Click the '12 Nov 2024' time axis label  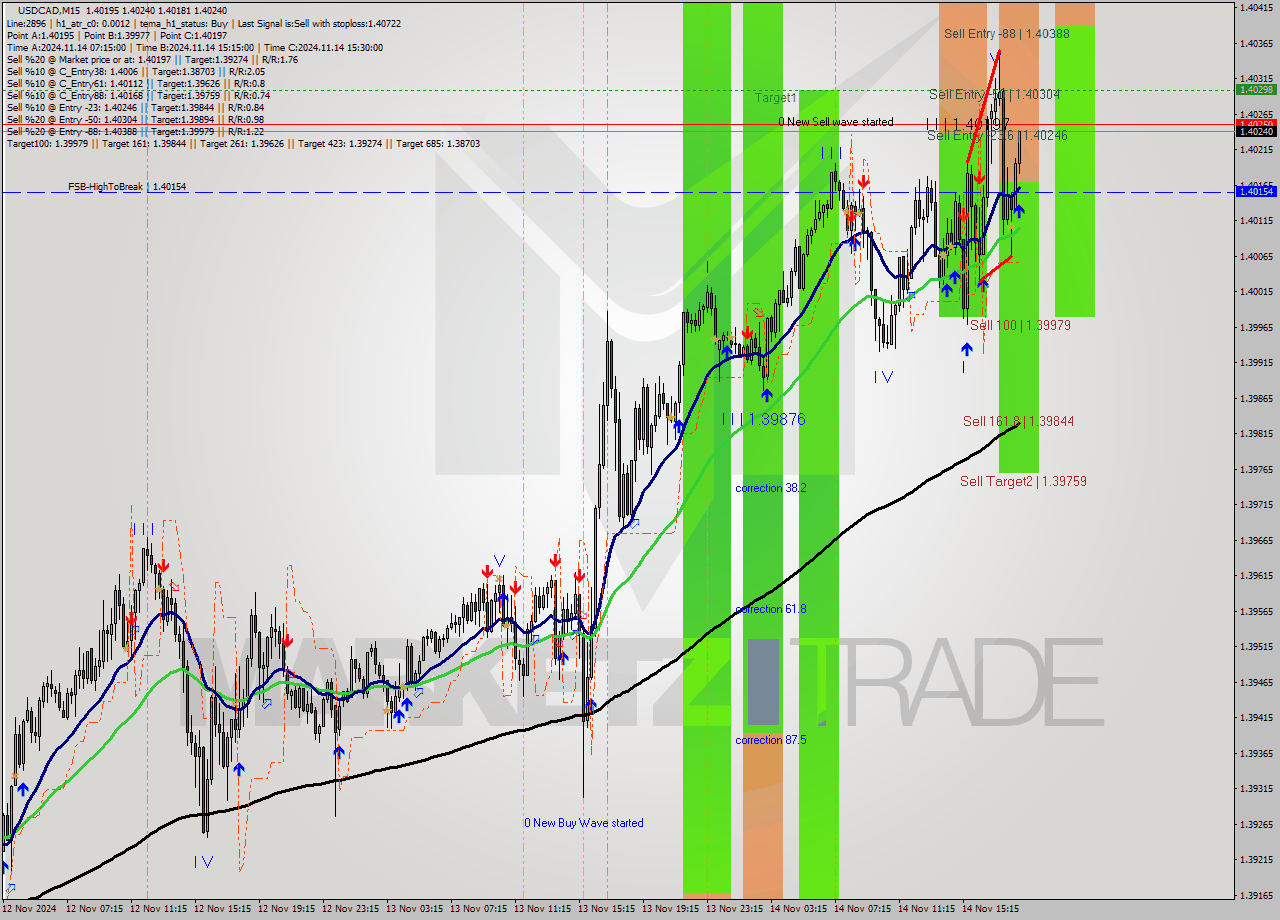click(x=29, y=909)
